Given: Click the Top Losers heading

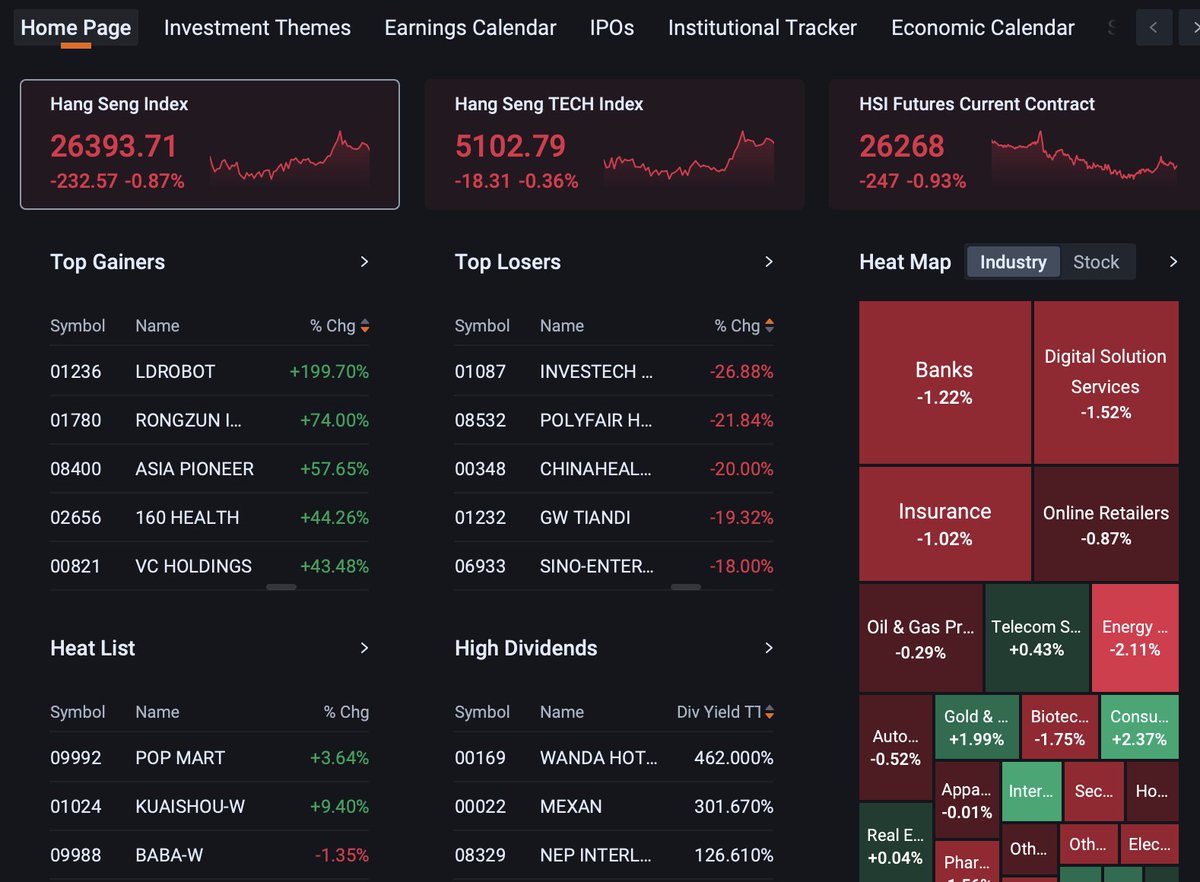Looking at the screenshot, I should pyautogui.click(x=508, y=262).
